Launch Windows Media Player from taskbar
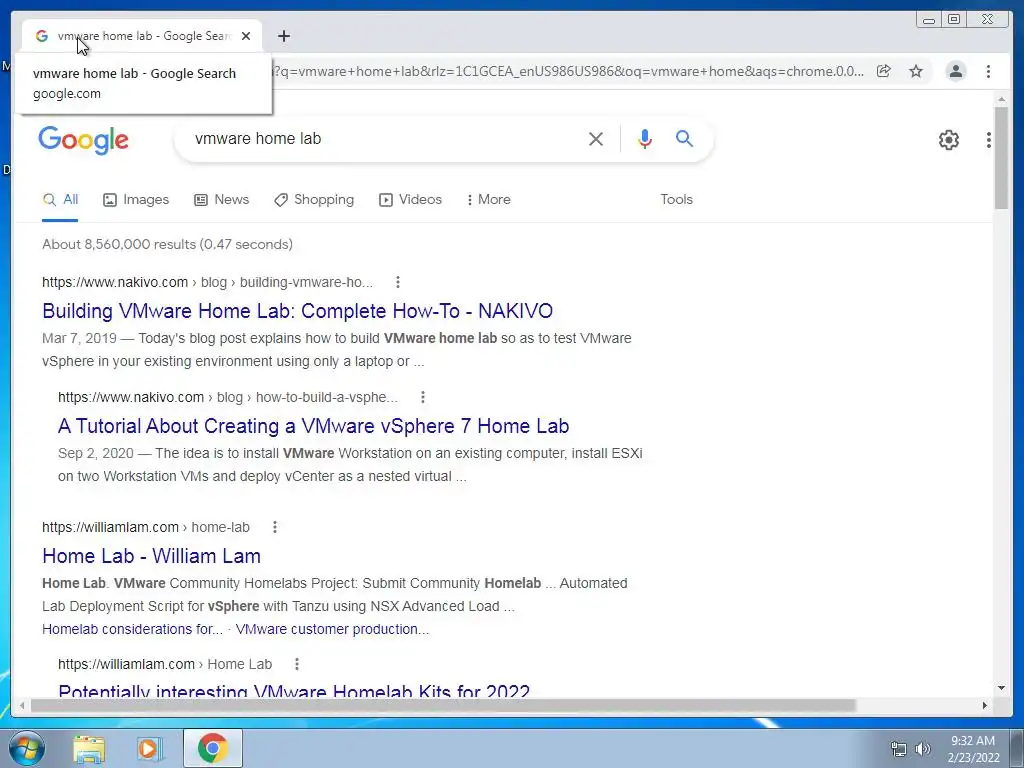The image size is (1024, 768). (x=149, y=748)
